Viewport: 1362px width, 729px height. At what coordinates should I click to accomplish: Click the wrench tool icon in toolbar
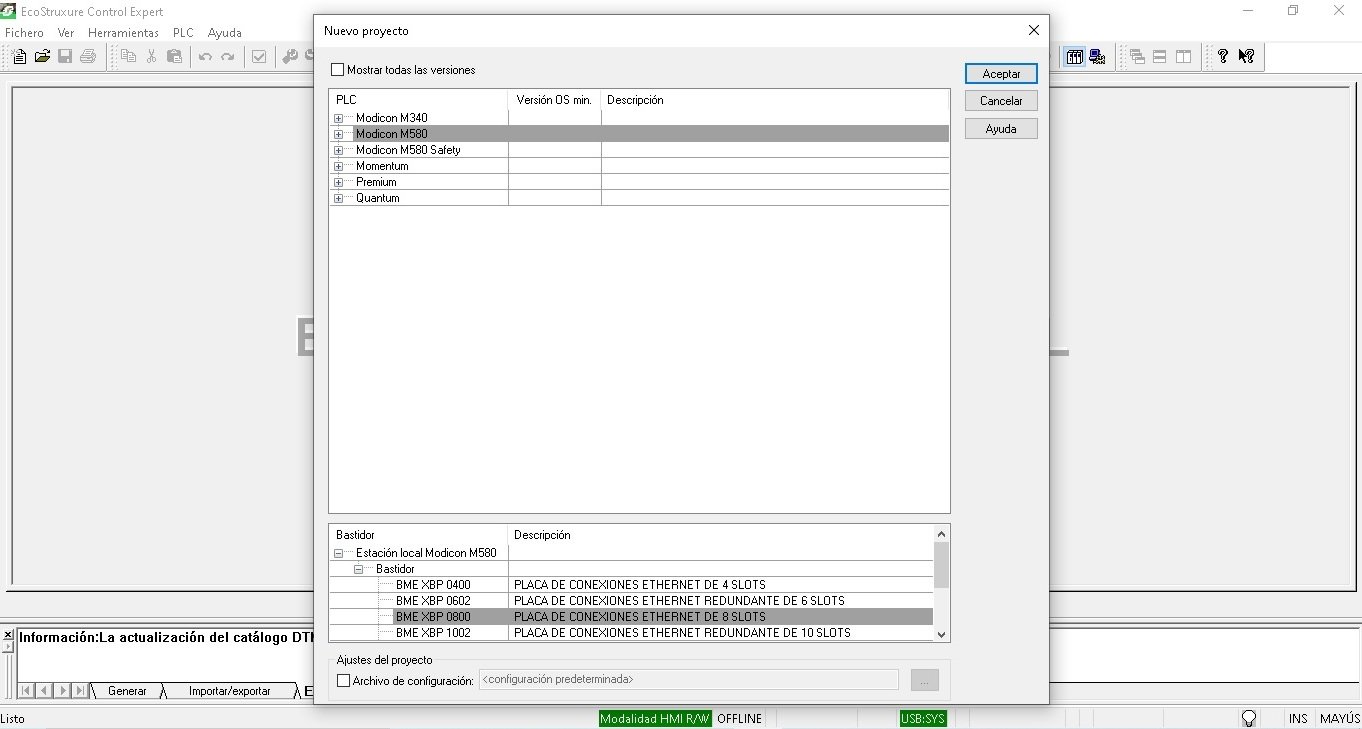click(290, 57)
